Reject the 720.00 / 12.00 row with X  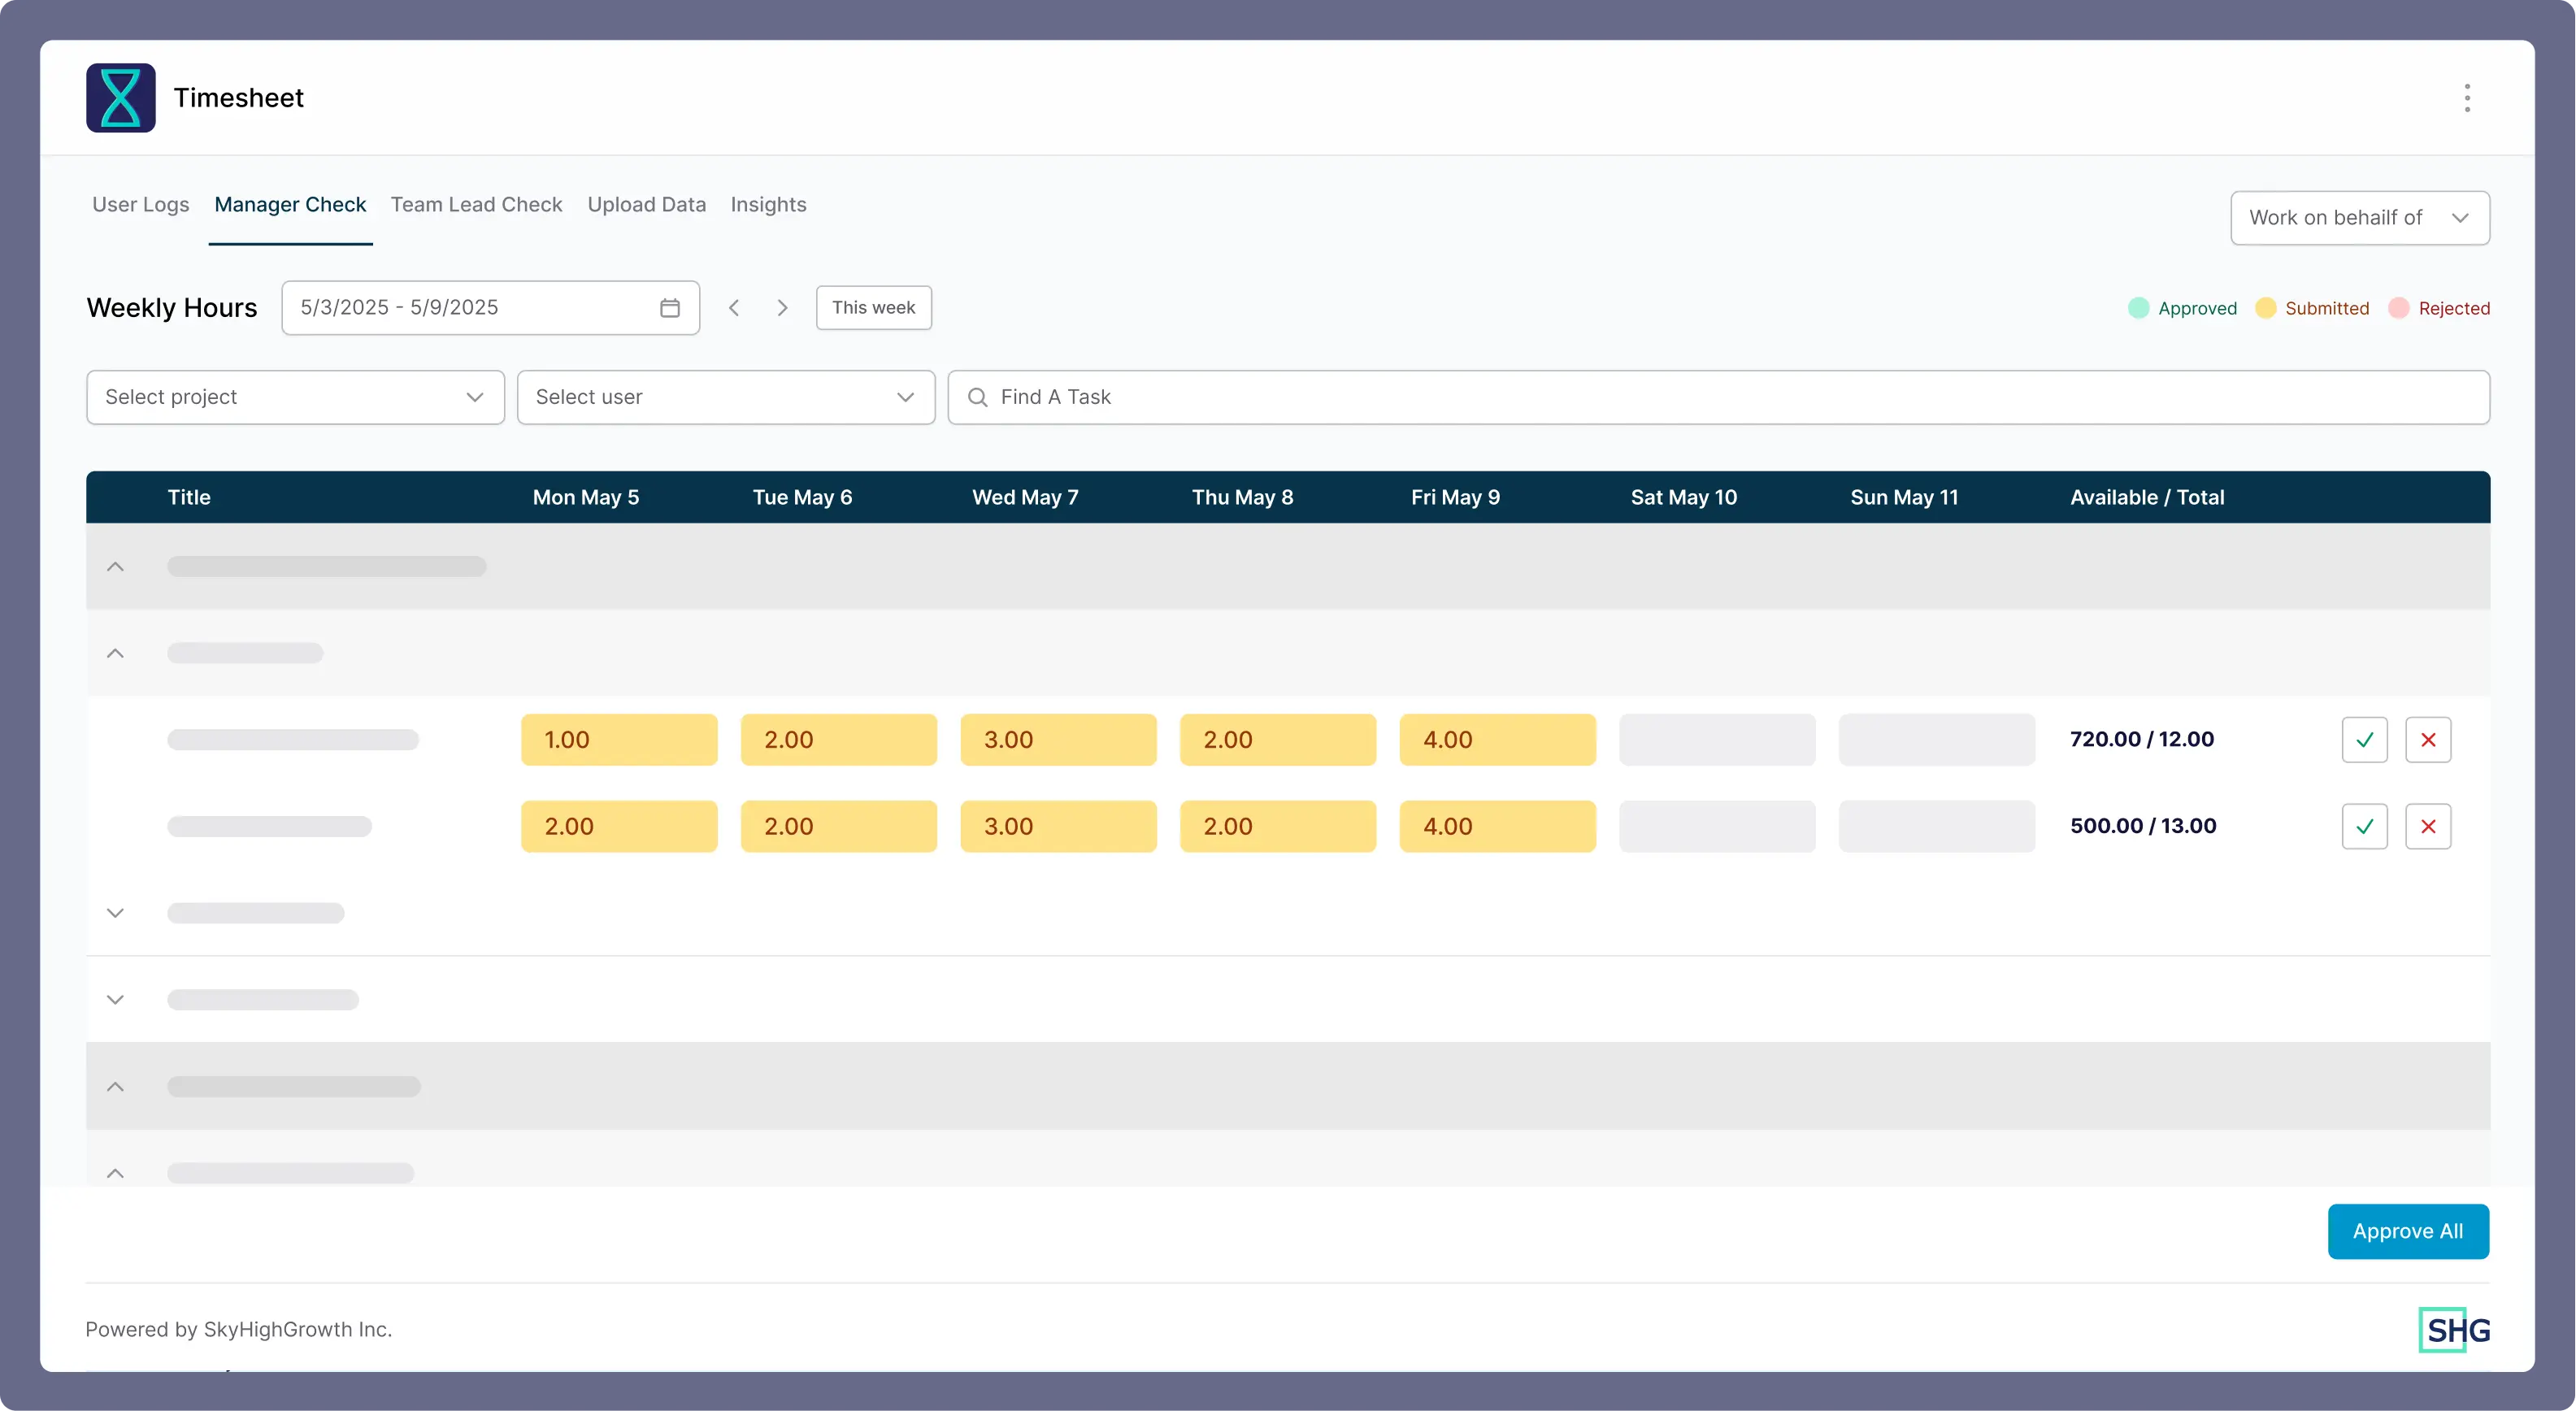coord(2427,740)
